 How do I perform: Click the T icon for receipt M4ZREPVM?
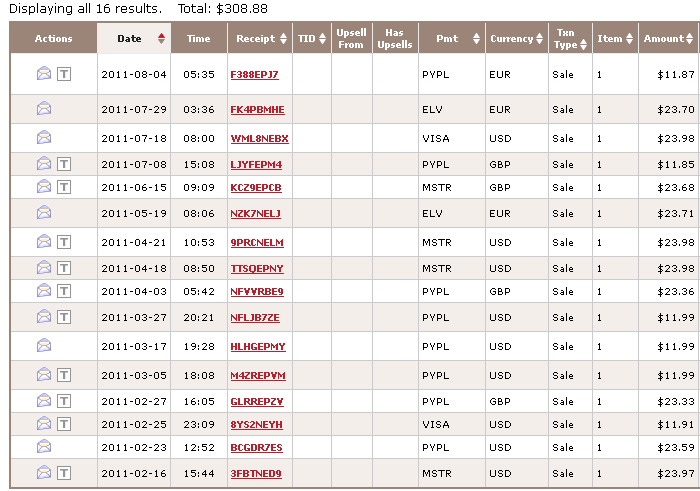(64, 374)
